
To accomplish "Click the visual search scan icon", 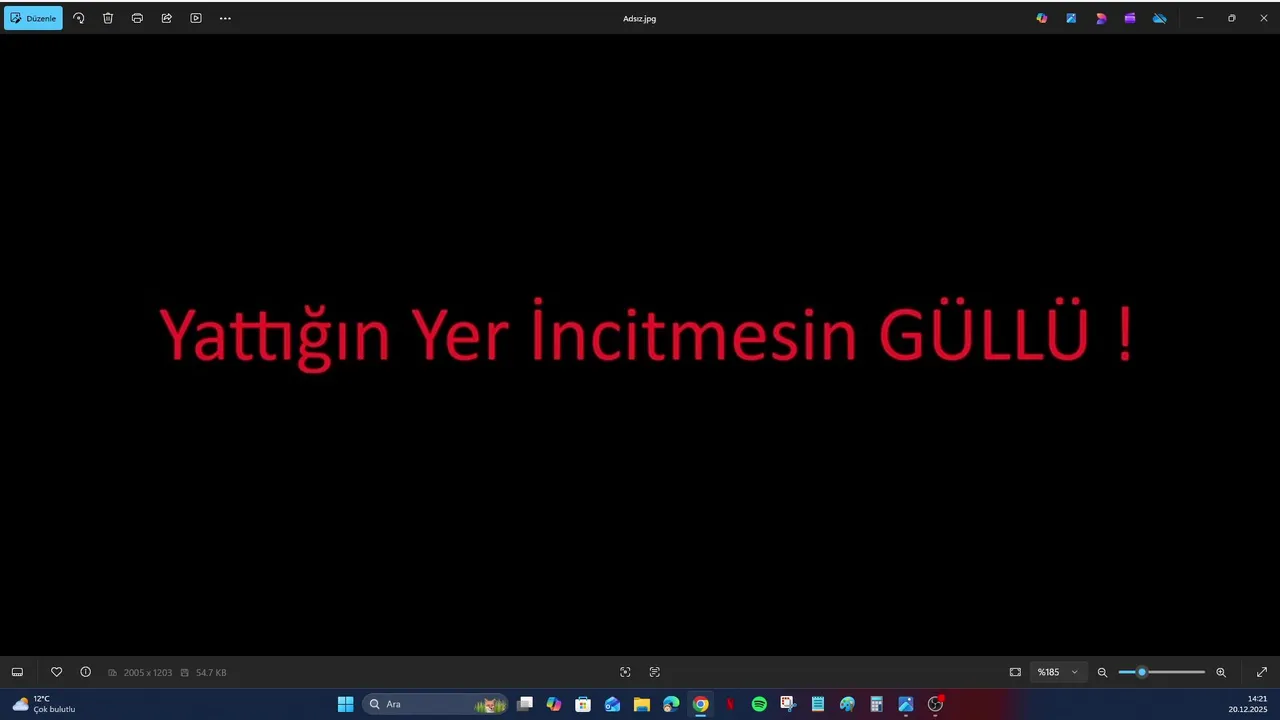I will [625, 672].
